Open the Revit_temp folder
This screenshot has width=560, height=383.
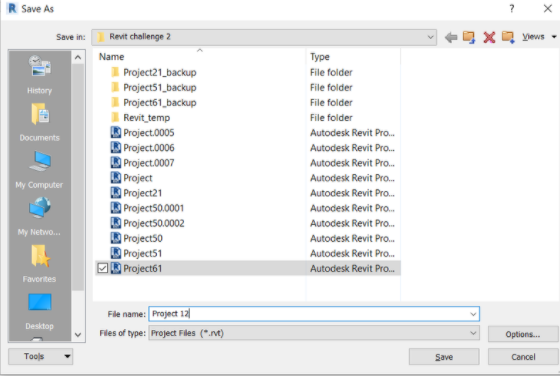coord(140,118)
